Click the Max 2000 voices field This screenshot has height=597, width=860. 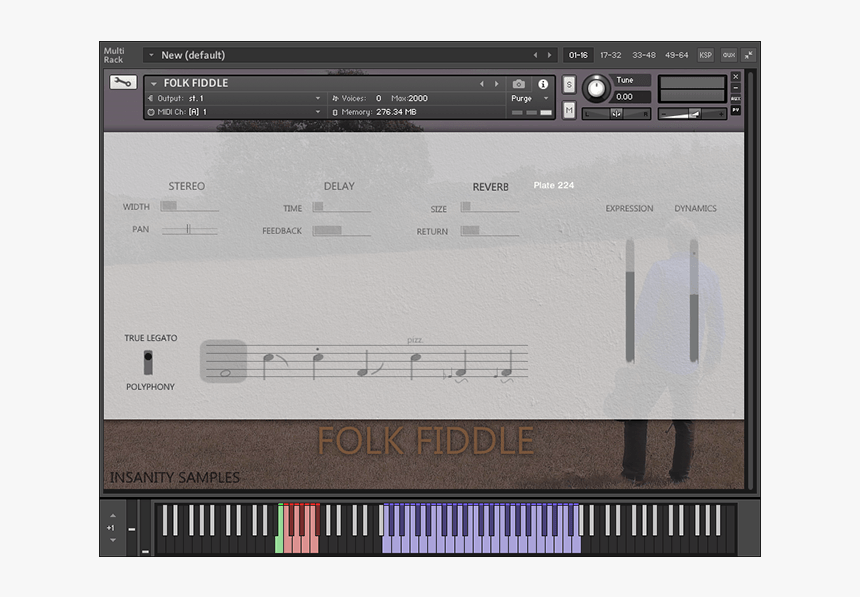(x=409, y=98)
